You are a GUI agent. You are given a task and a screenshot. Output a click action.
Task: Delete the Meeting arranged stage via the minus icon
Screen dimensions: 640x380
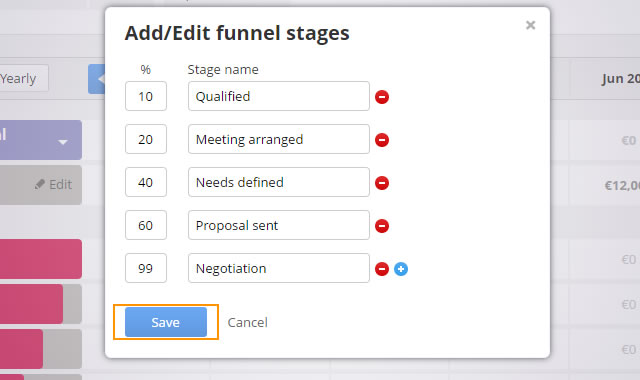tap(382, 140)
